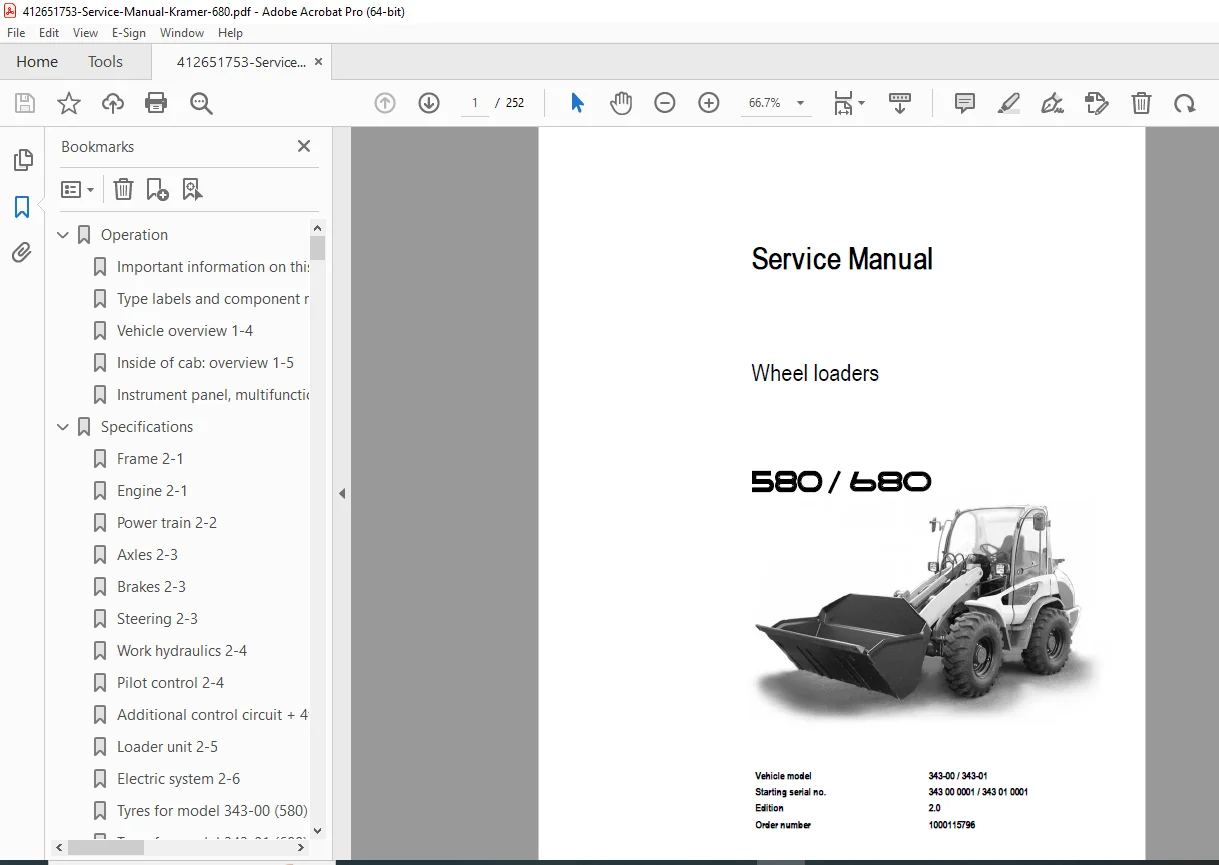Collapse the Specifications bookmark group

63,427
